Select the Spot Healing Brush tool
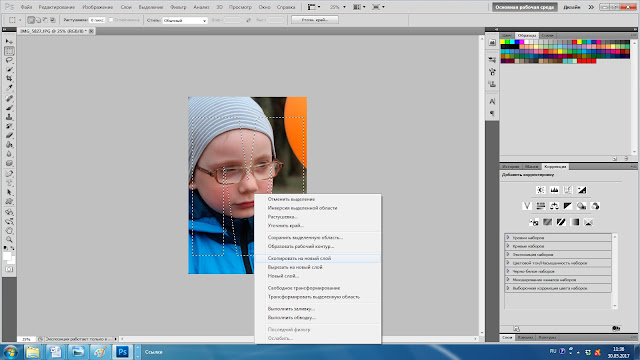The width and height of the screenshot is (640, 360). (9, 99)
